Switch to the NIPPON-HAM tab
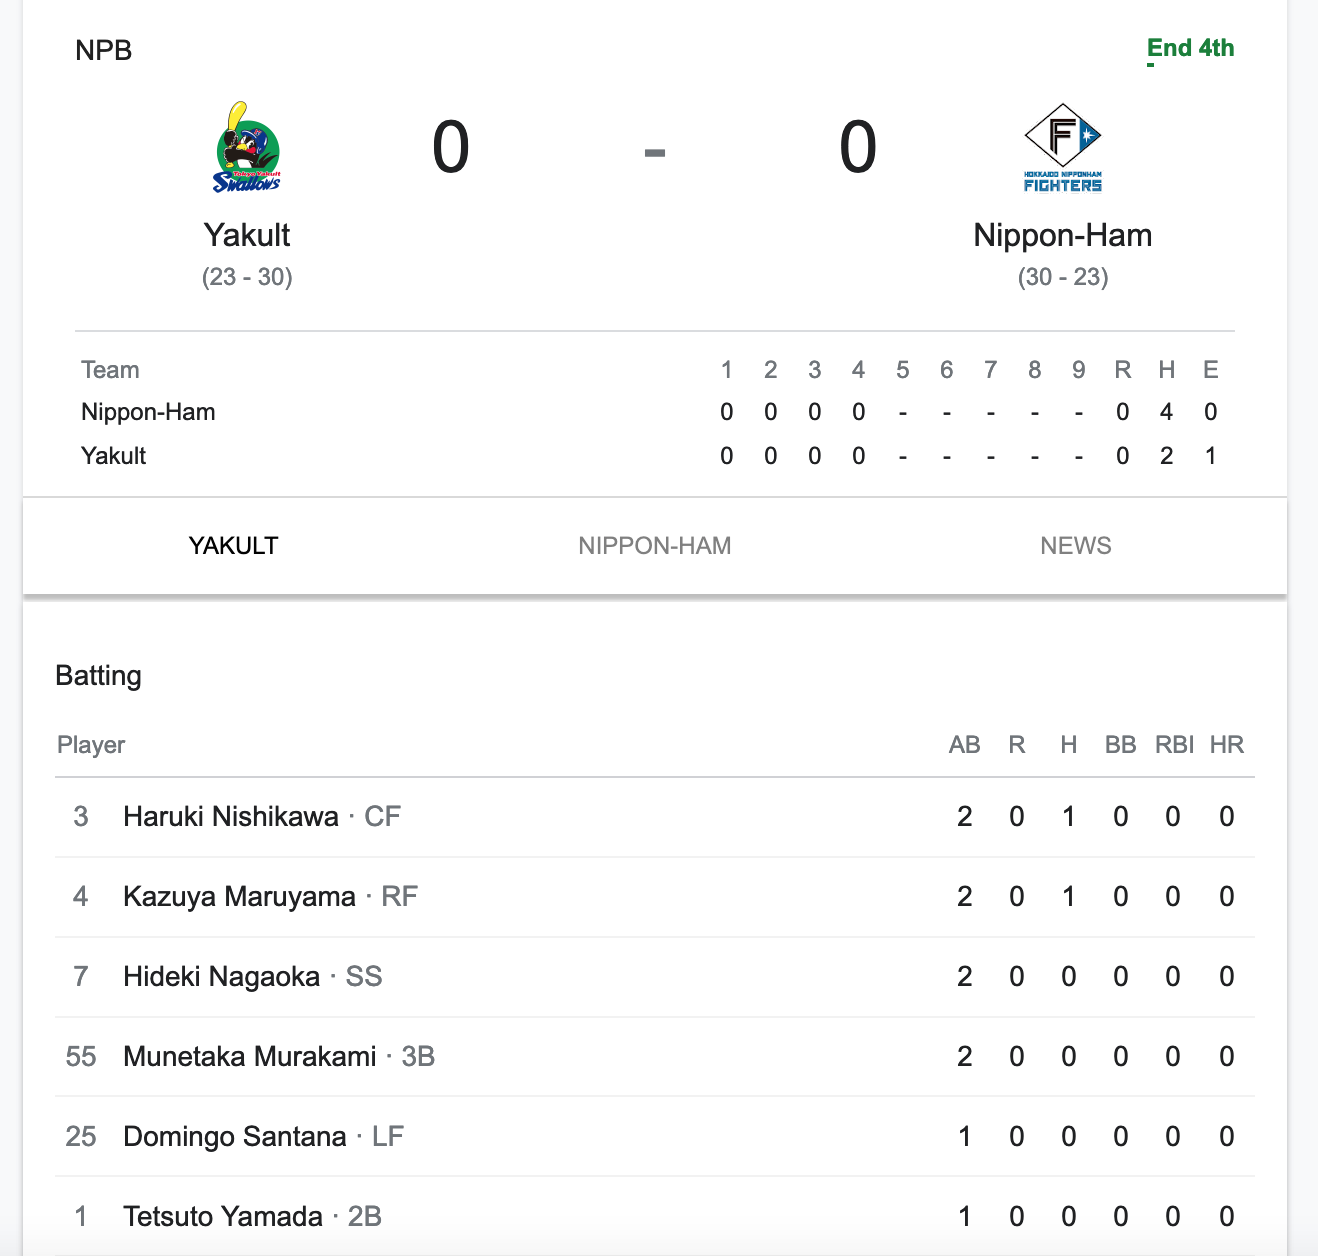1318x1256 pixels. point(655,546)
